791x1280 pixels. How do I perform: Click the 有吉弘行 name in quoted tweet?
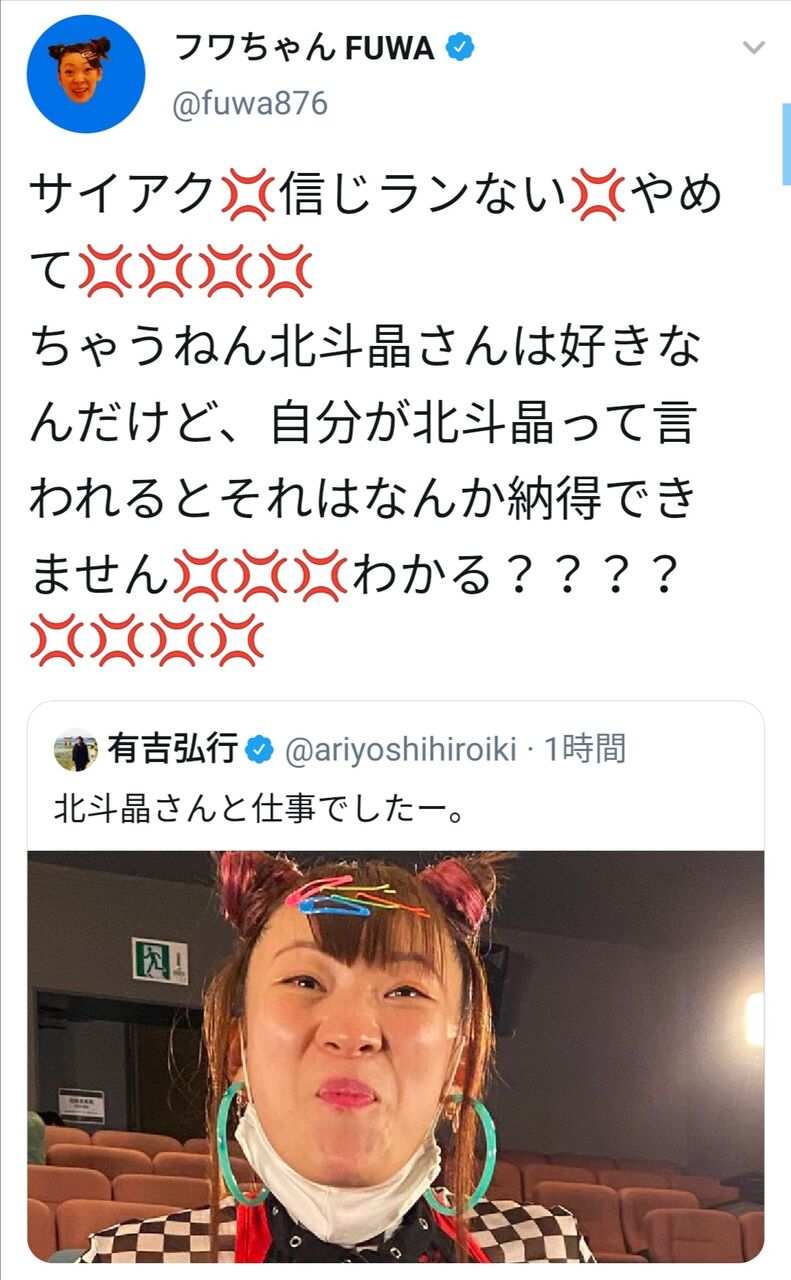173,749
